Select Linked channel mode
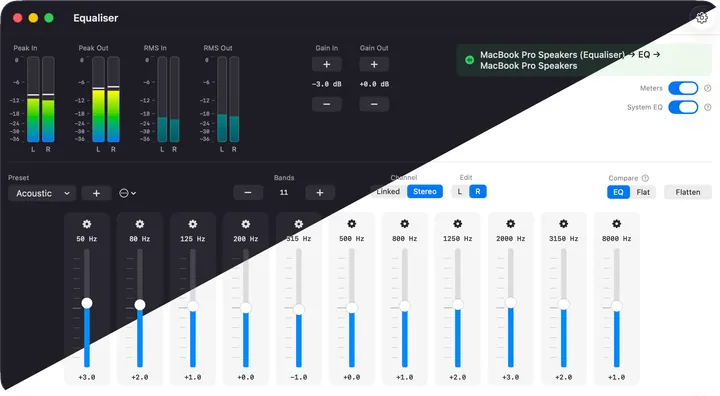This screenshot has width=720, height=396. 388,192
